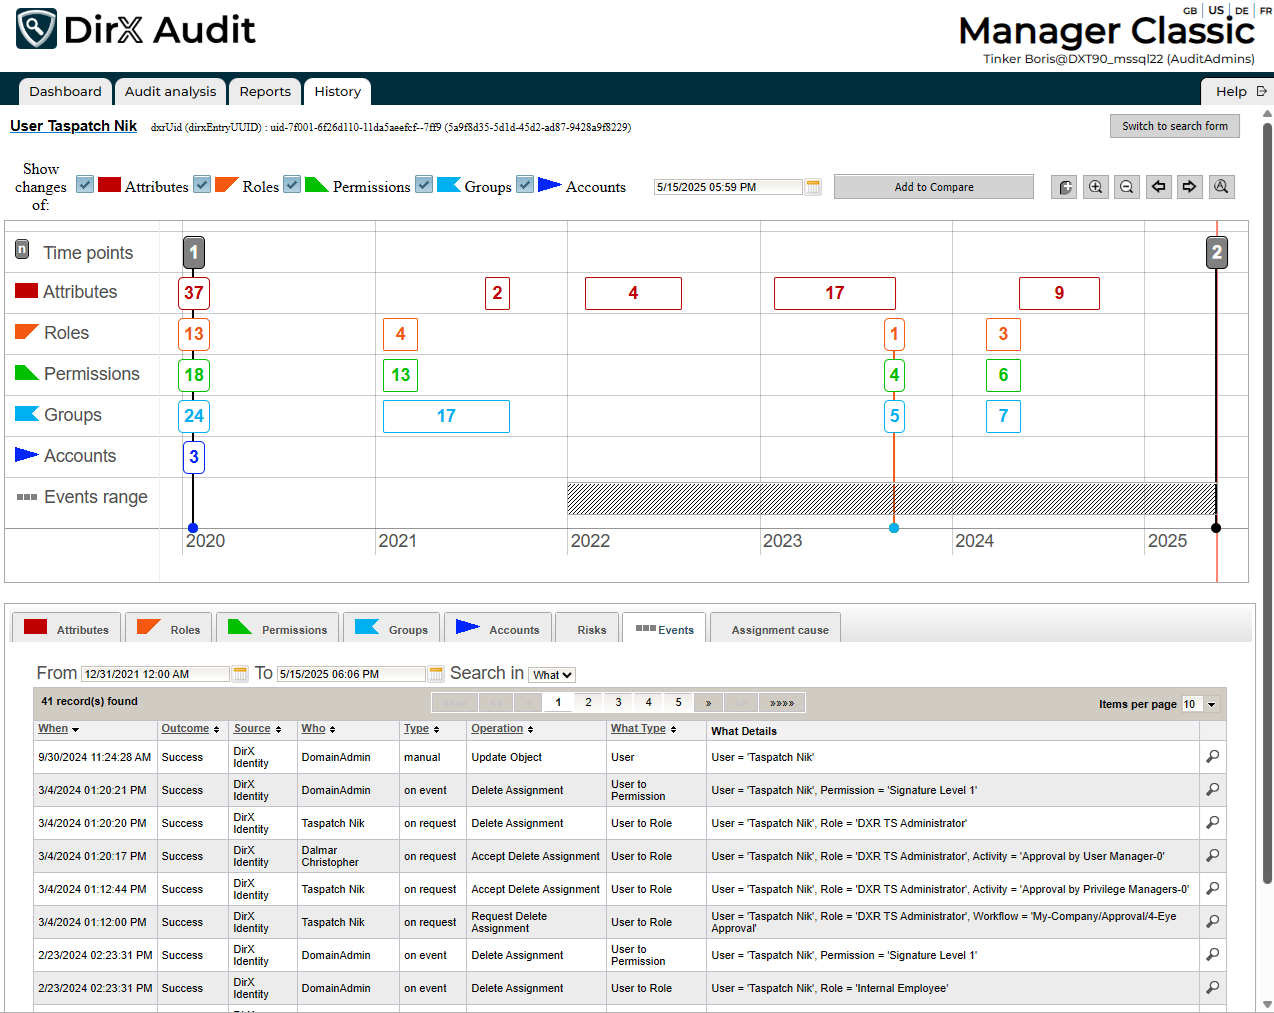This screenshot has height=1013, width=1274.
Task: Uncheck the Attributes show-changes checkbox
Action: click(x=85, y=185)
